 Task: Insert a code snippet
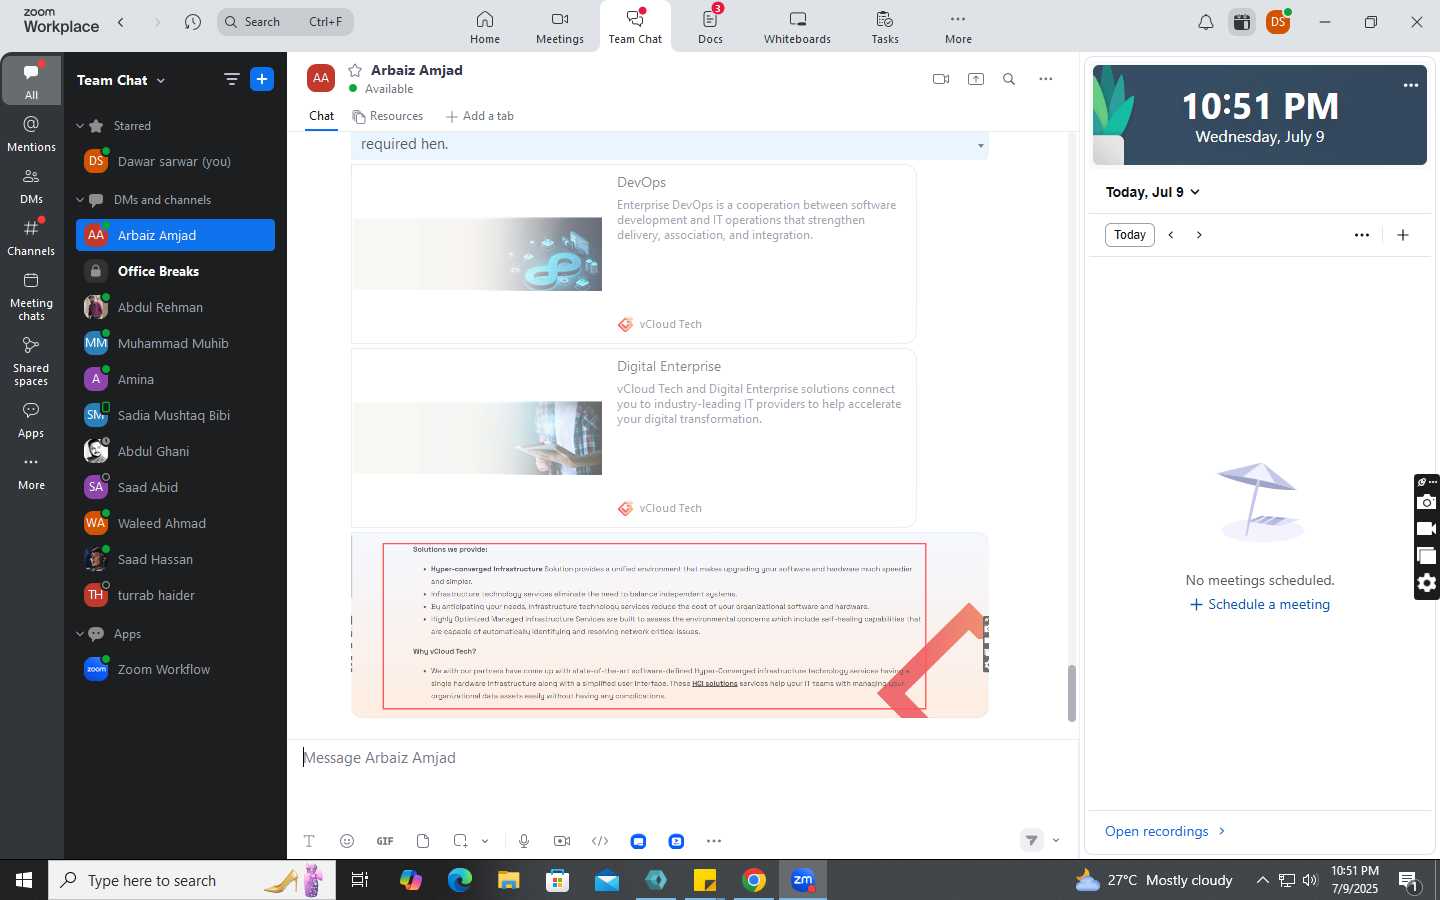(x=600, y=841)
